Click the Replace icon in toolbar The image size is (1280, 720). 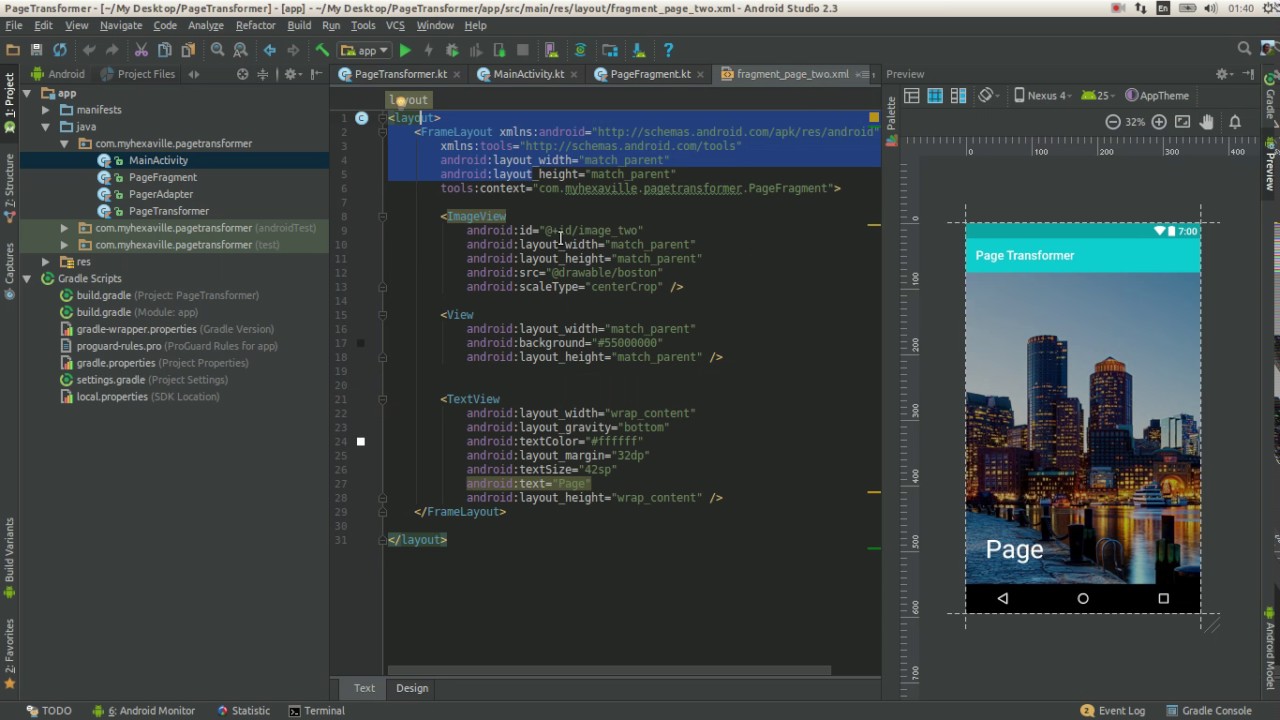point(240,50)
